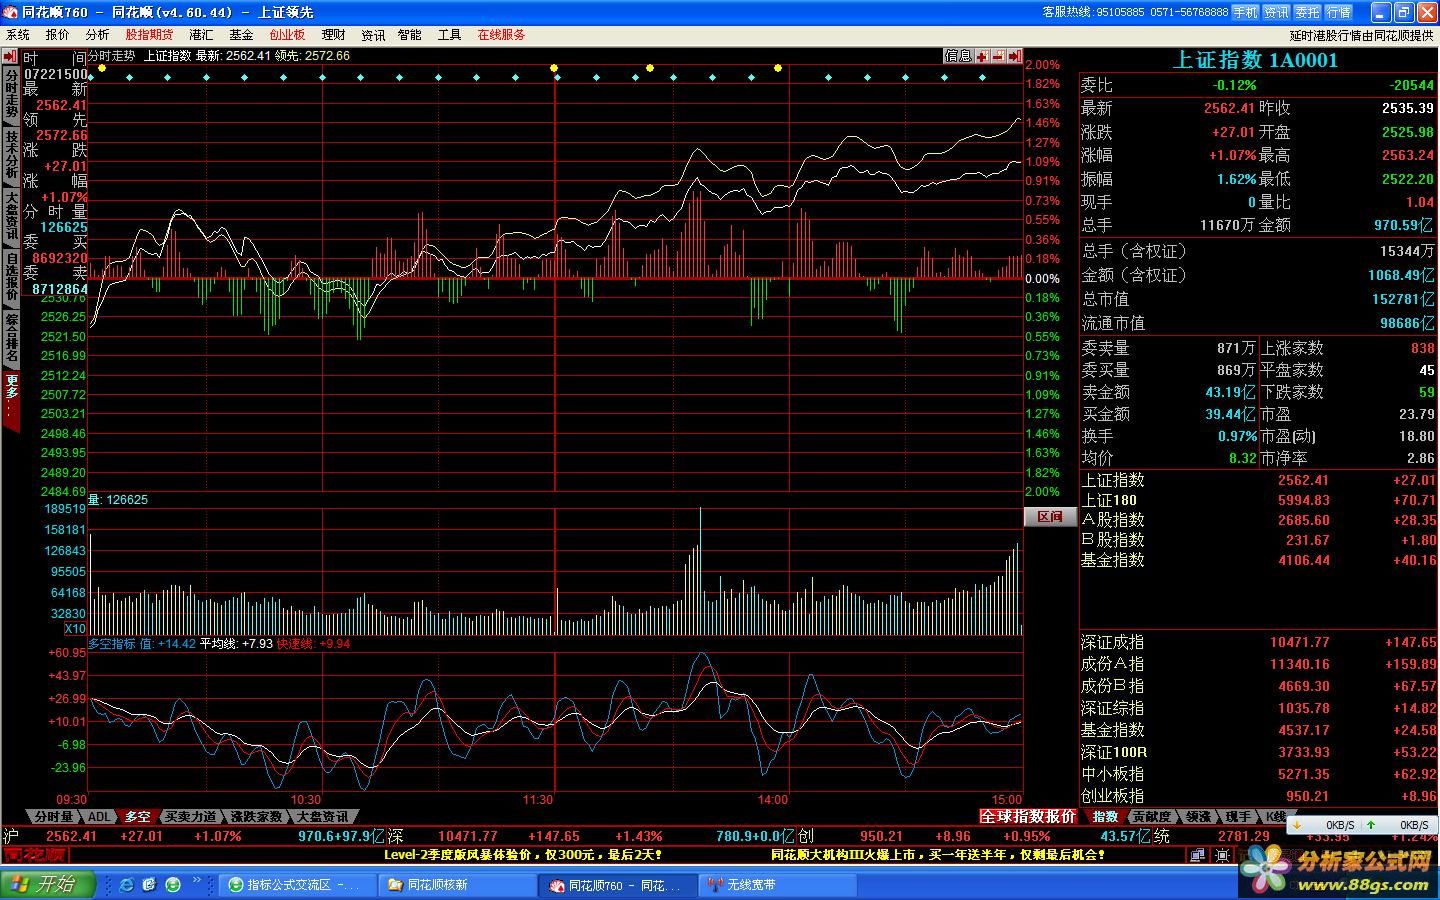The image size is (1440, 900).
Task: Select the 领涨 tab in right panel
Action: click(1197, 817)
